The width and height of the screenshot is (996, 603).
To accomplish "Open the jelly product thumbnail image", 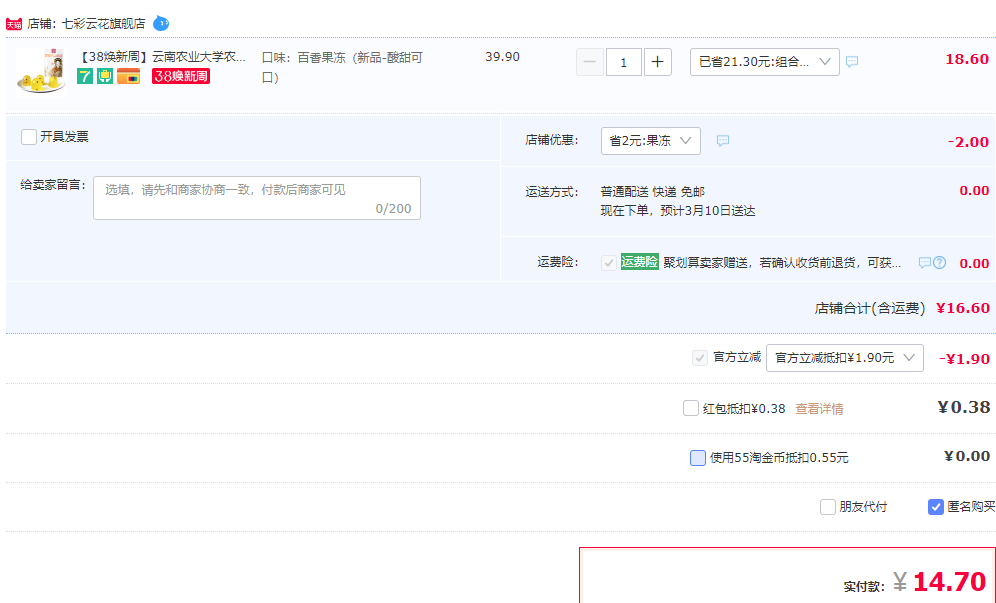I will pos(41,71).
